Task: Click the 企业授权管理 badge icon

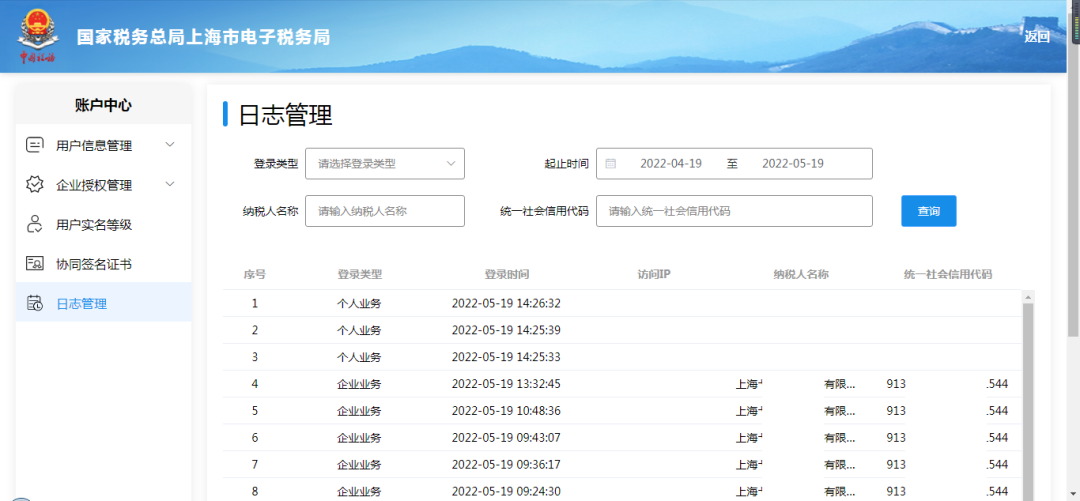Action: point(34,185)
